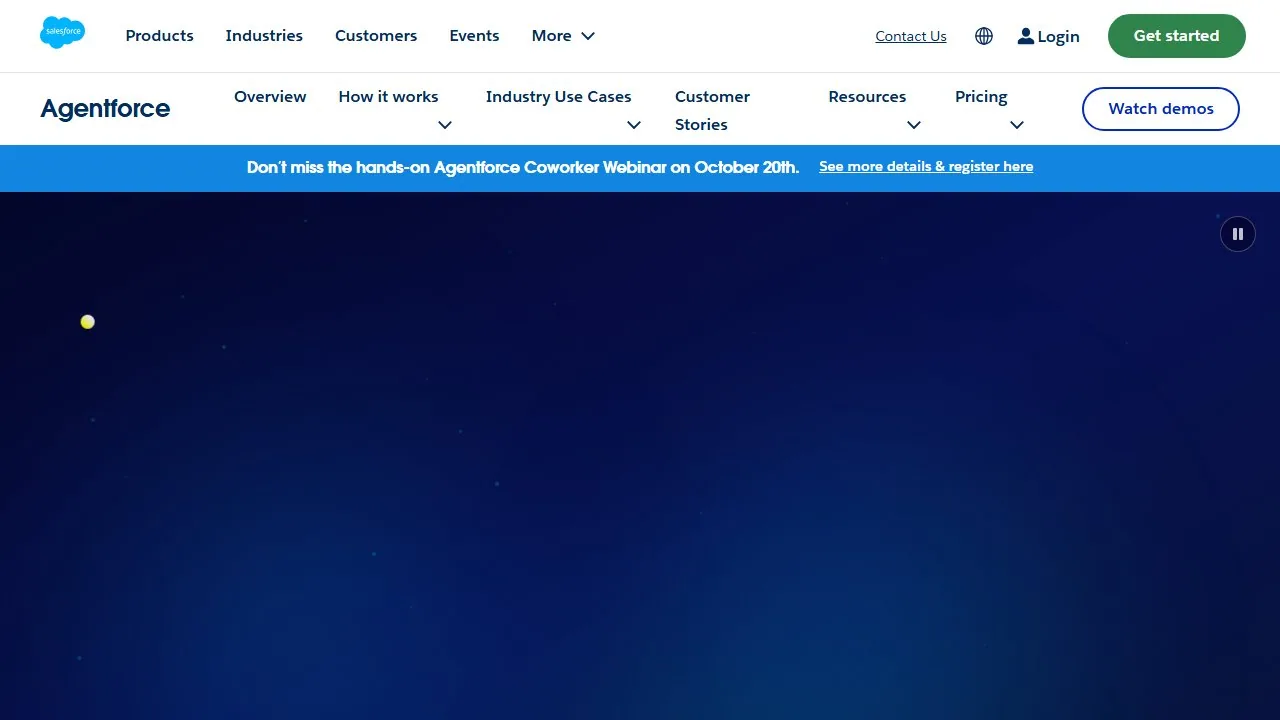Click the Watch demos button

tap(1161, 109)
